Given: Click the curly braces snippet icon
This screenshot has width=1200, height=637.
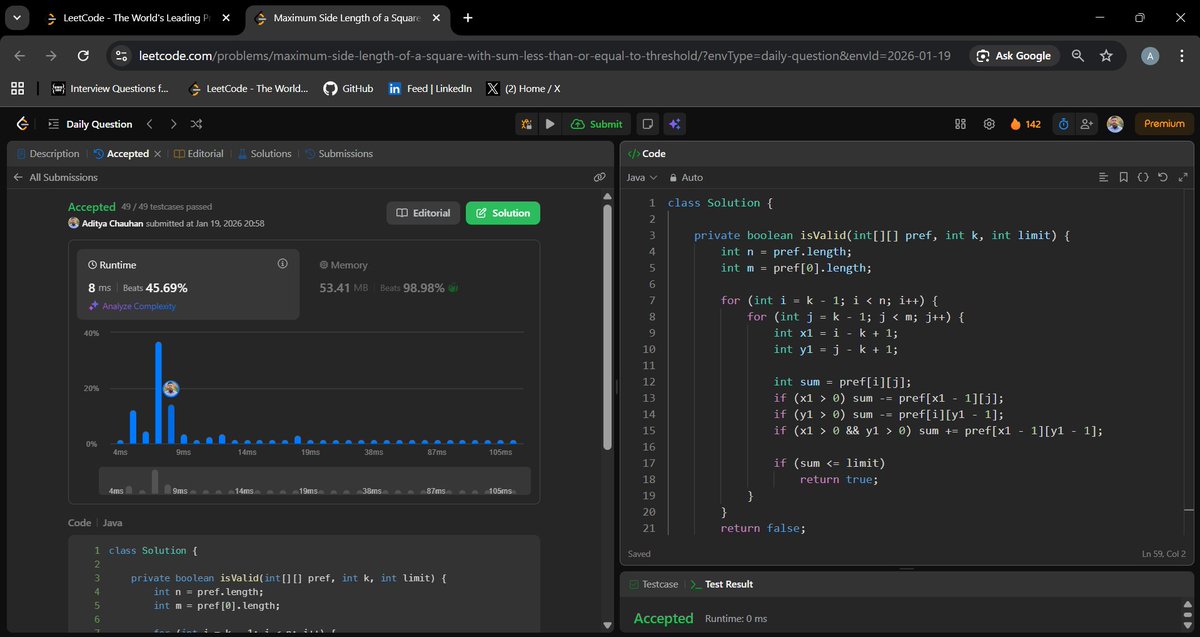Looking at the screenshot, I should pos(1143,177).
